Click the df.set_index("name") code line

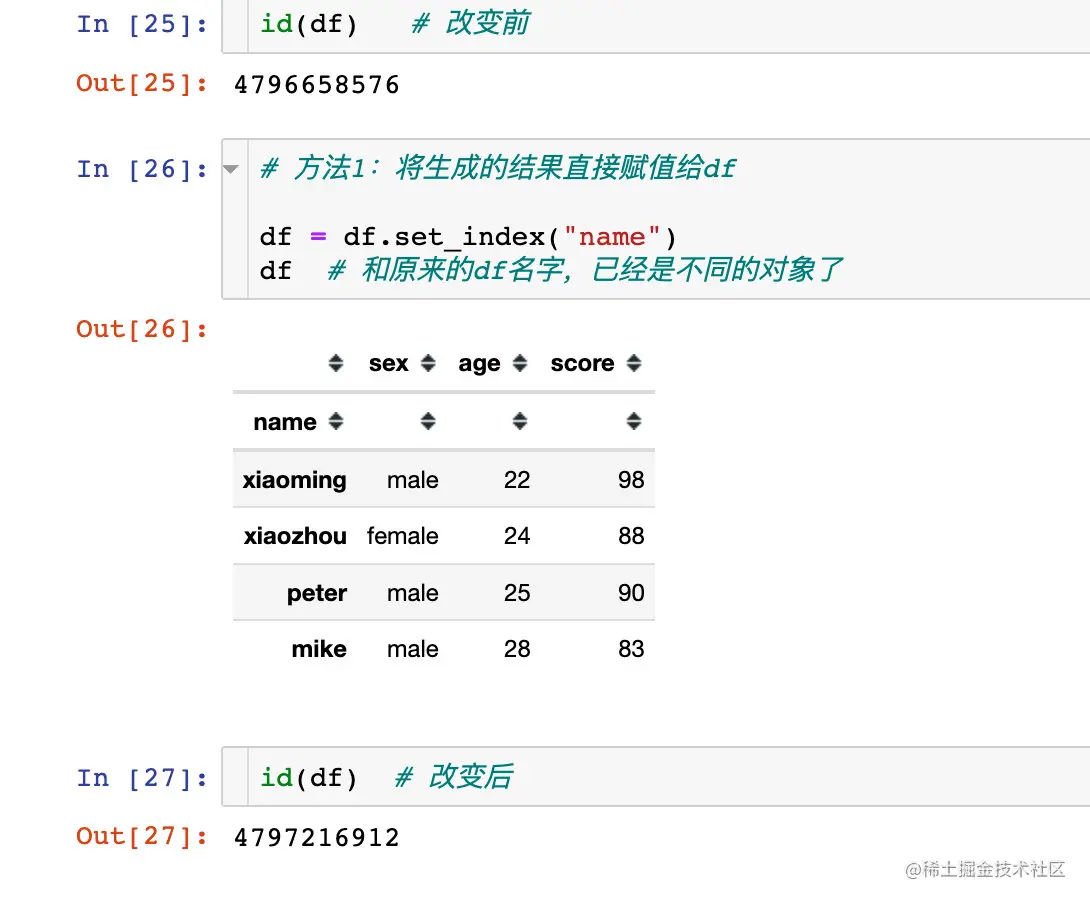pos(468,237)
